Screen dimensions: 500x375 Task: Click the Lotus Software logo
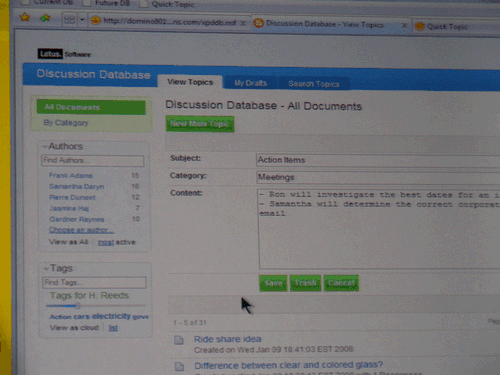(x=64, y=54)
